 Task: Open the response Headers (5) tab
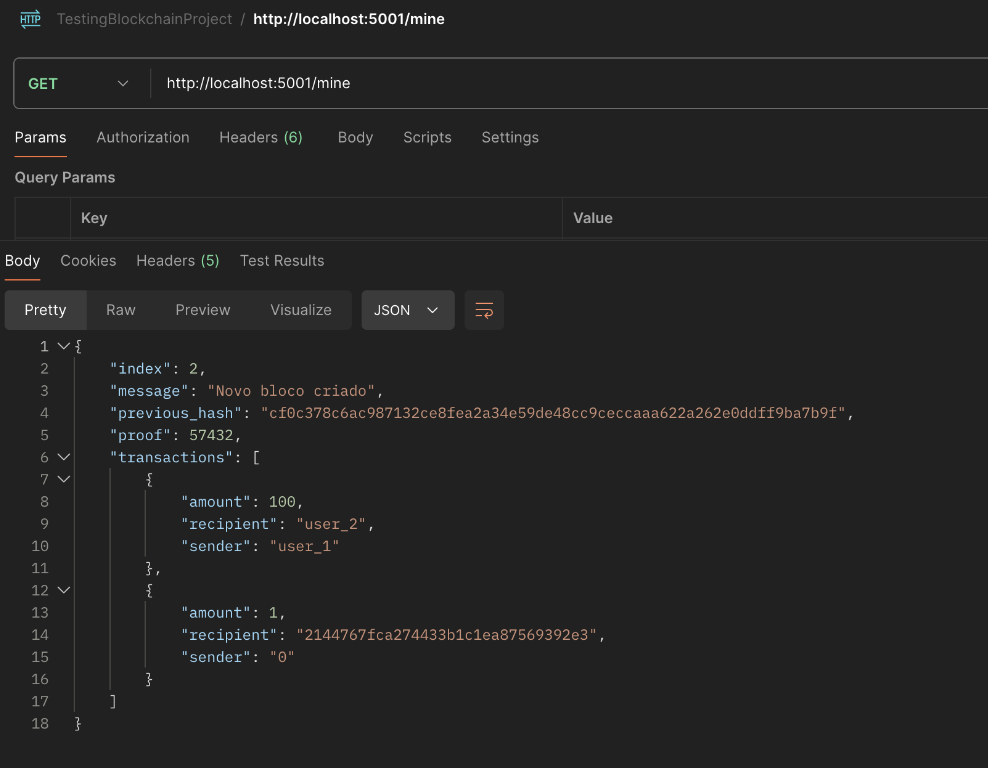coord(178,261)
